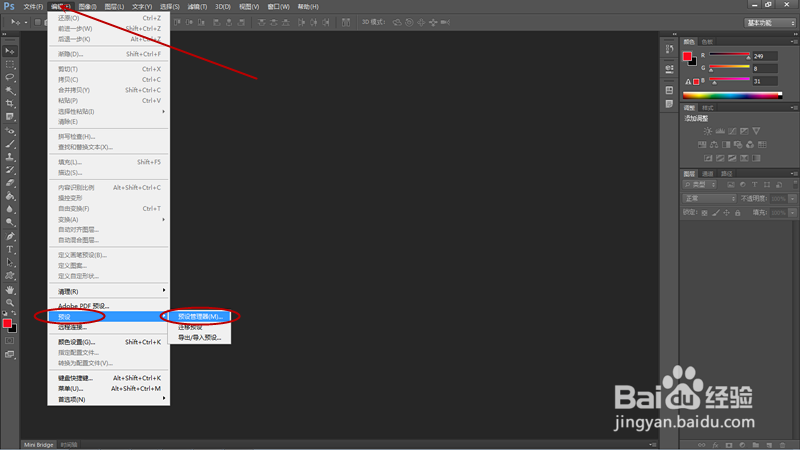Click the lock-all padlock icon

click(737, 213)
